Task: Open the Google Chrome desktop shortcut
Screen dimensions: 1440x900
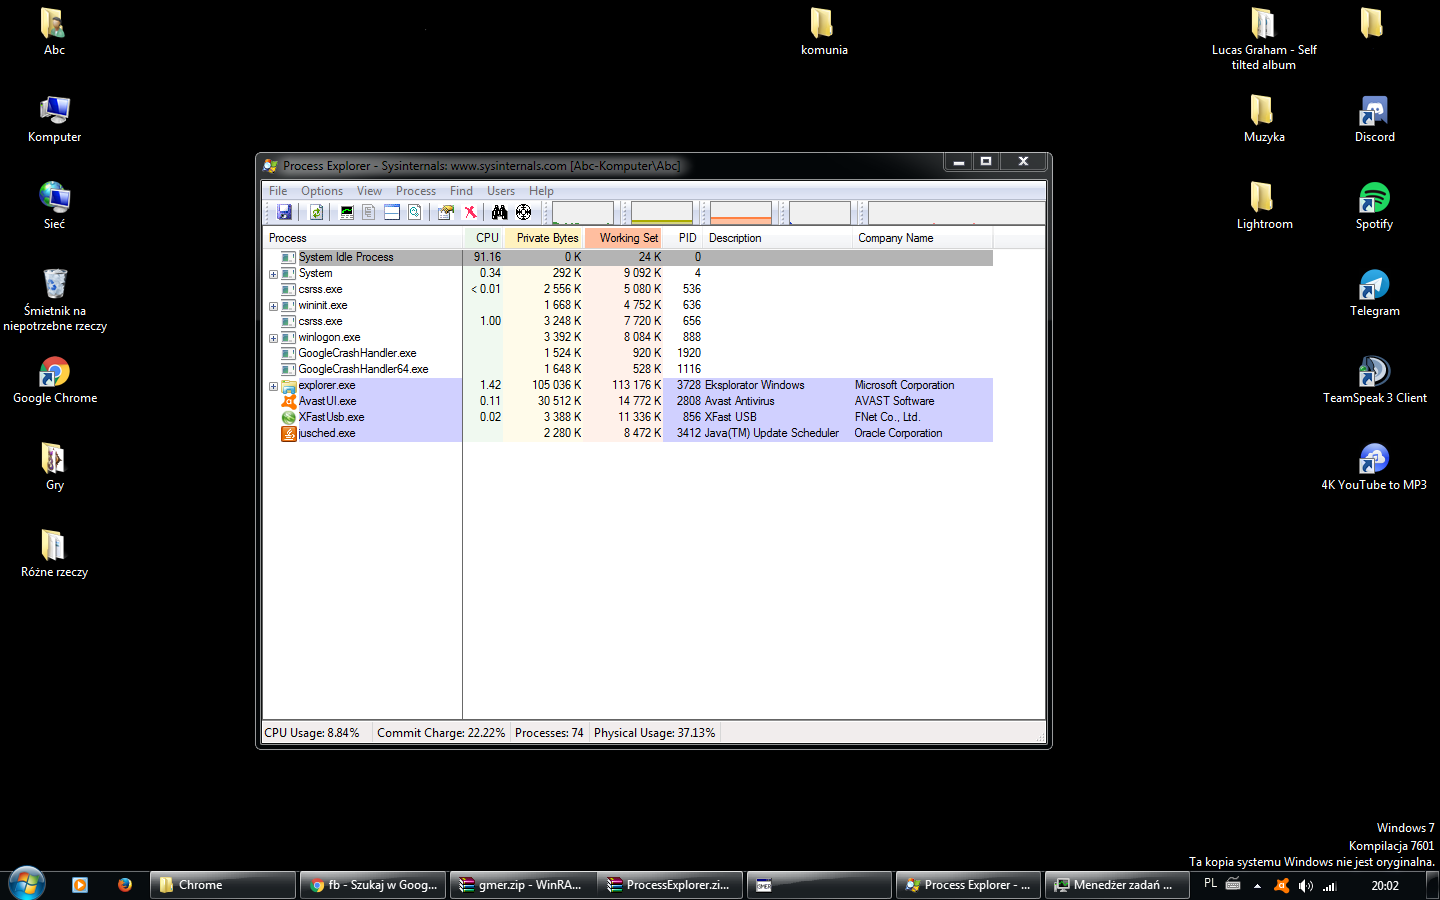Action: pos(55,380)
